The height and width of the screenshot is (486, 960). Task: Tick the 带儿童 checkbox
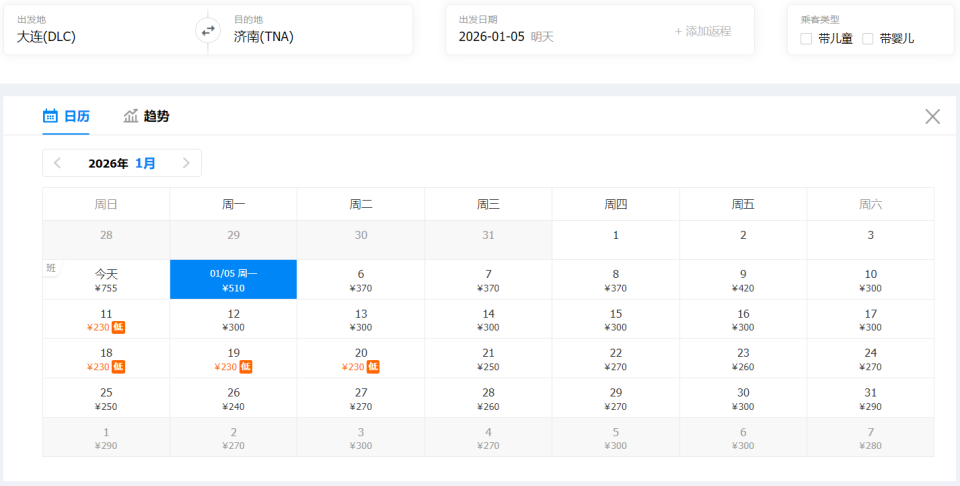pyautogui.click(x=806, y=39)
